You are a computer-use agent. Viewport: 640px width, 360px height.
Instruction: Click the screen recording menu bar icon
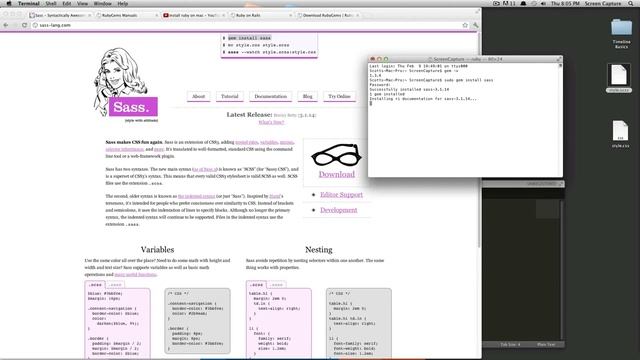click(x=496, y=4)
